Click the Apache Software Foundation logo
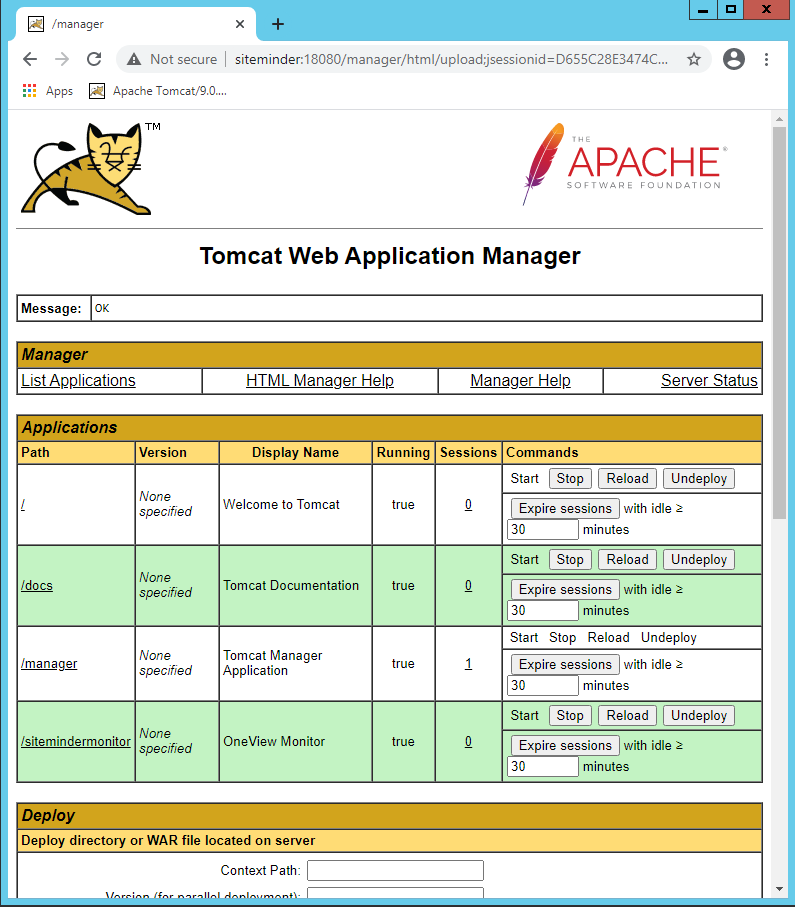Image resolution: width=795 pixels, height=907 pixels. [x=625, y=164]
